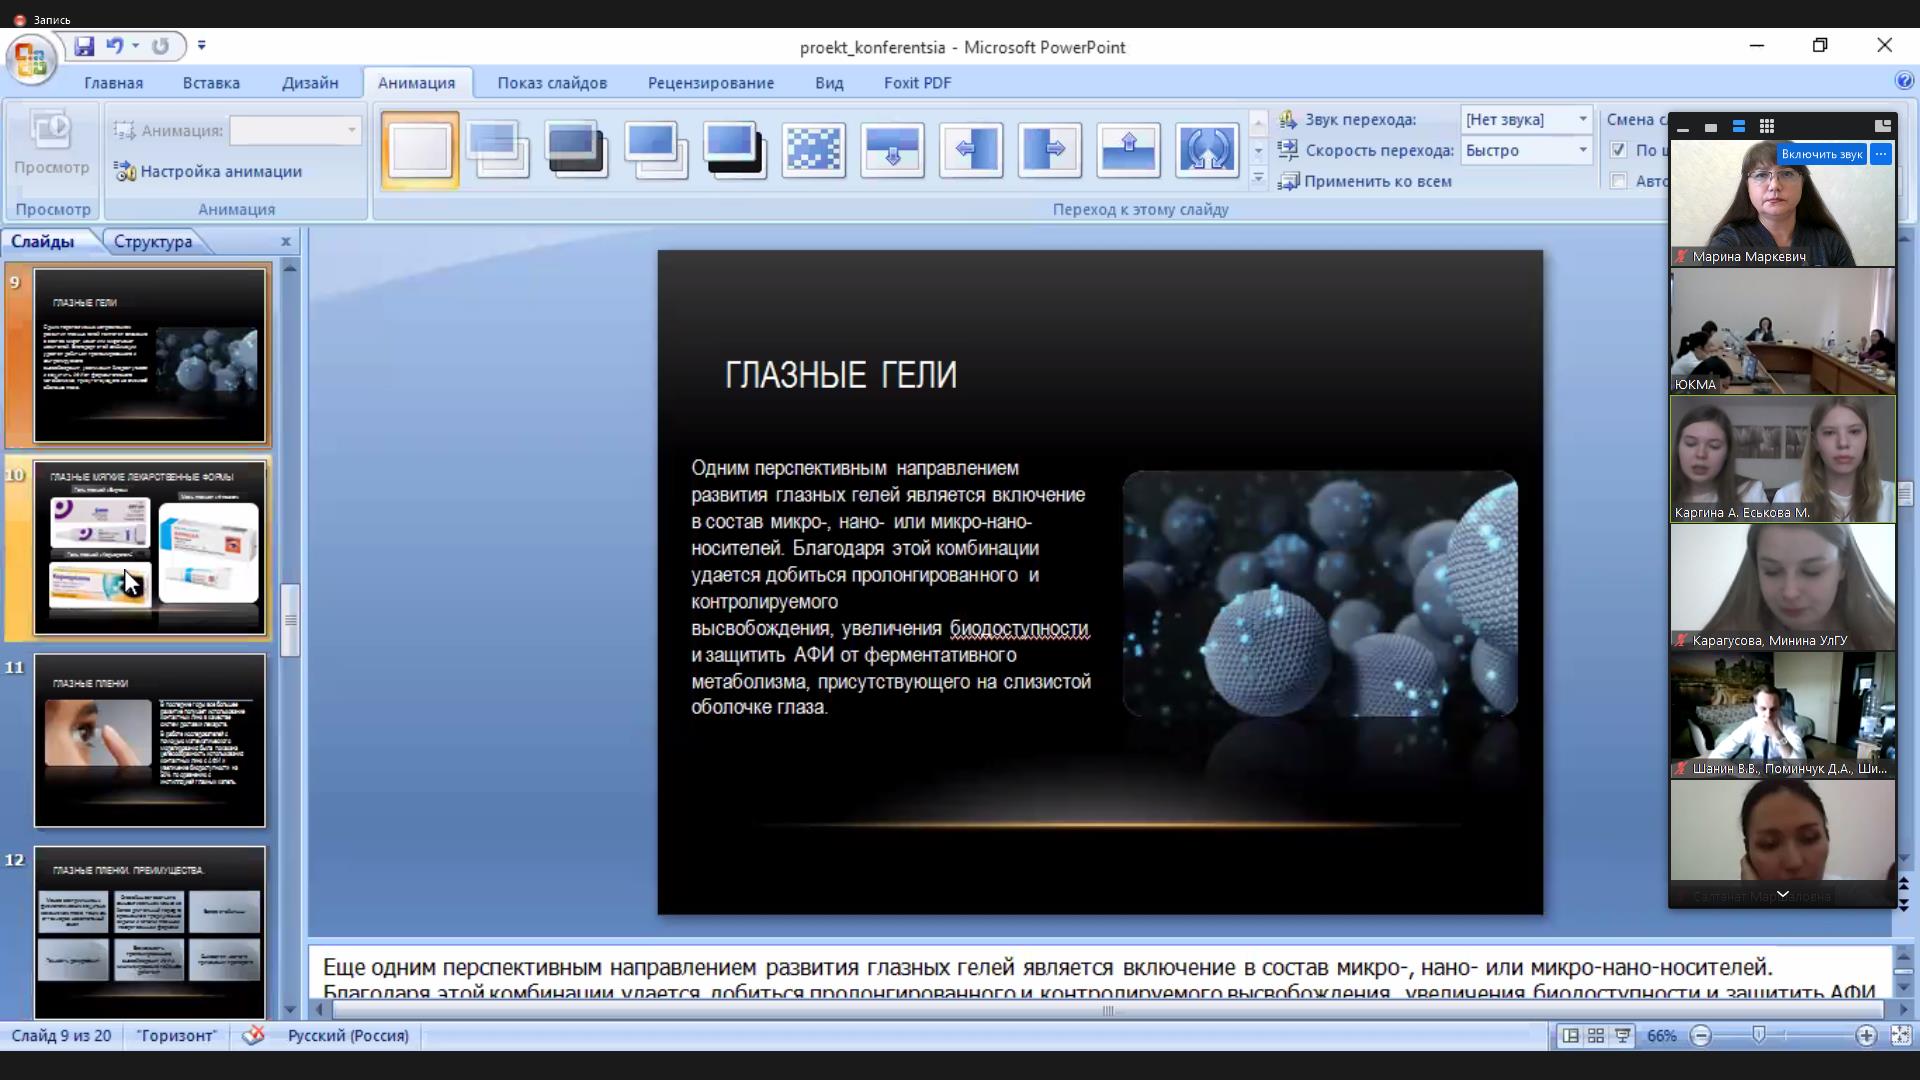
Task: Click the Русский (Россия) language indicator
Action: point(348,1036)
